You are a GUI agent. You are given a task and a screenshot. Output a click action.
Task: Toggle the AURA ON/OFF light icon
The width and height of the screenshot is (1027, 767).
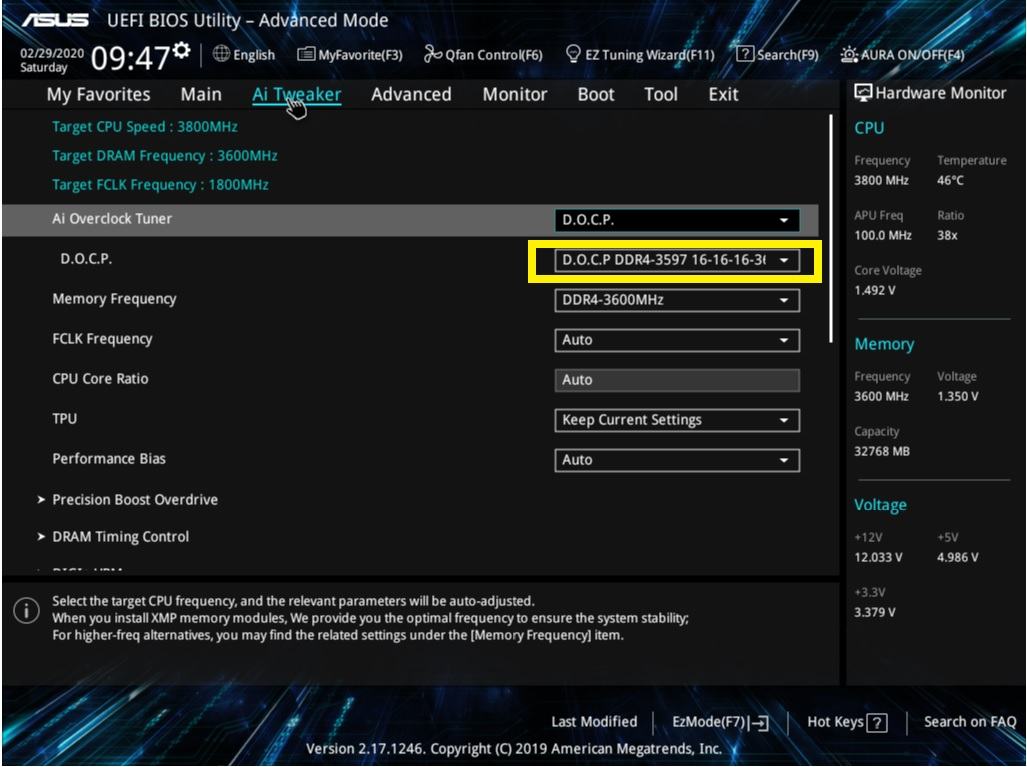click(x=849, y=54)
